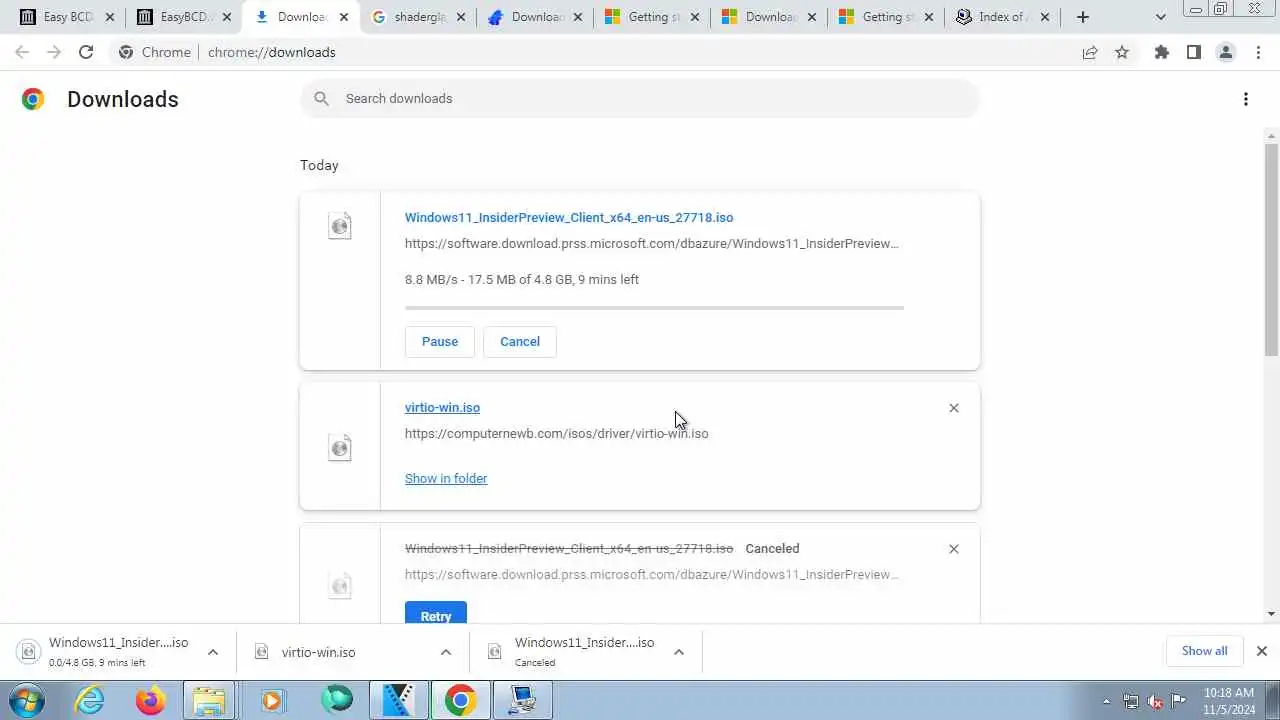Image resolution: width=1280 pixels, height=720 pixels.
Task: Click the Chrome icon in the taskbar
Action: click(460, 700)
